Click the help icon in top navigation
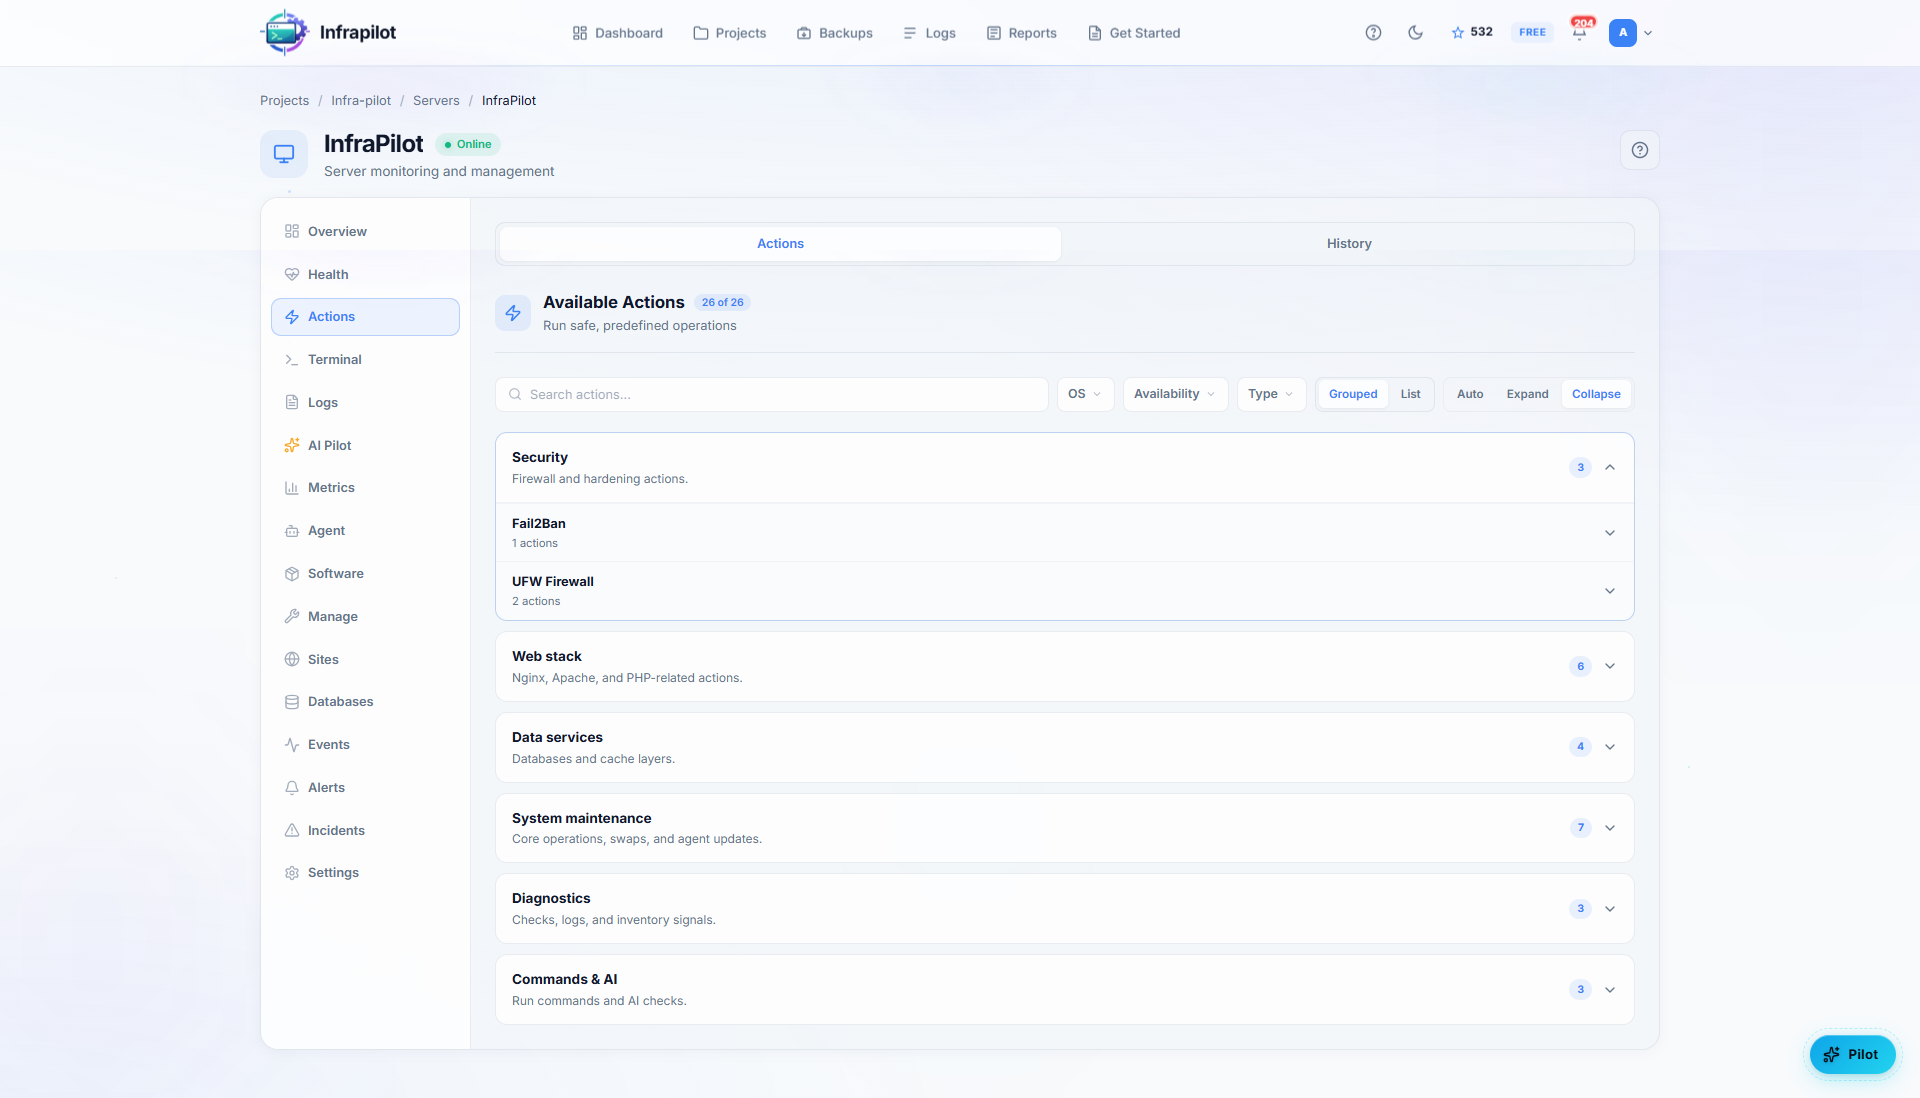Image resolution: width=1920 pixels, height=1098 pixels. [1373, 33]
